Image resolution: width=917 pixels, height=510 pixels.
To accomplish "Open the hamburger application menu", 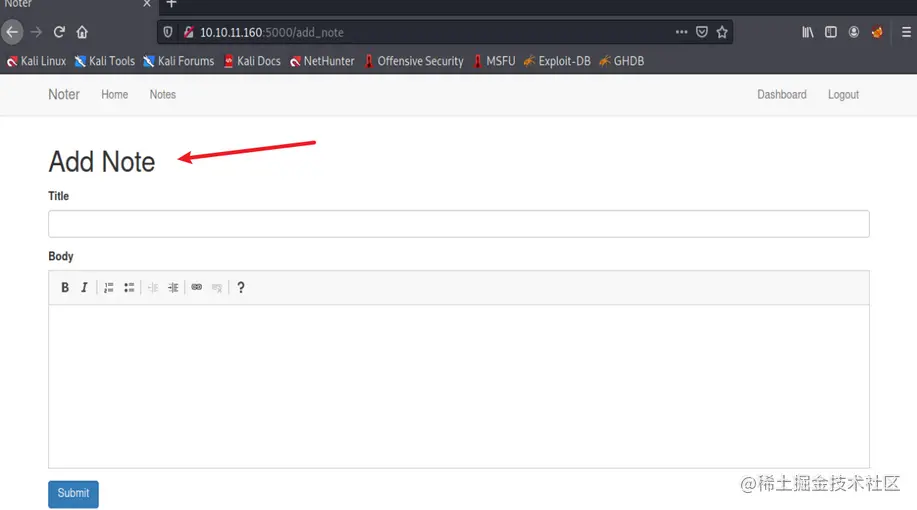I will (906, 32).
